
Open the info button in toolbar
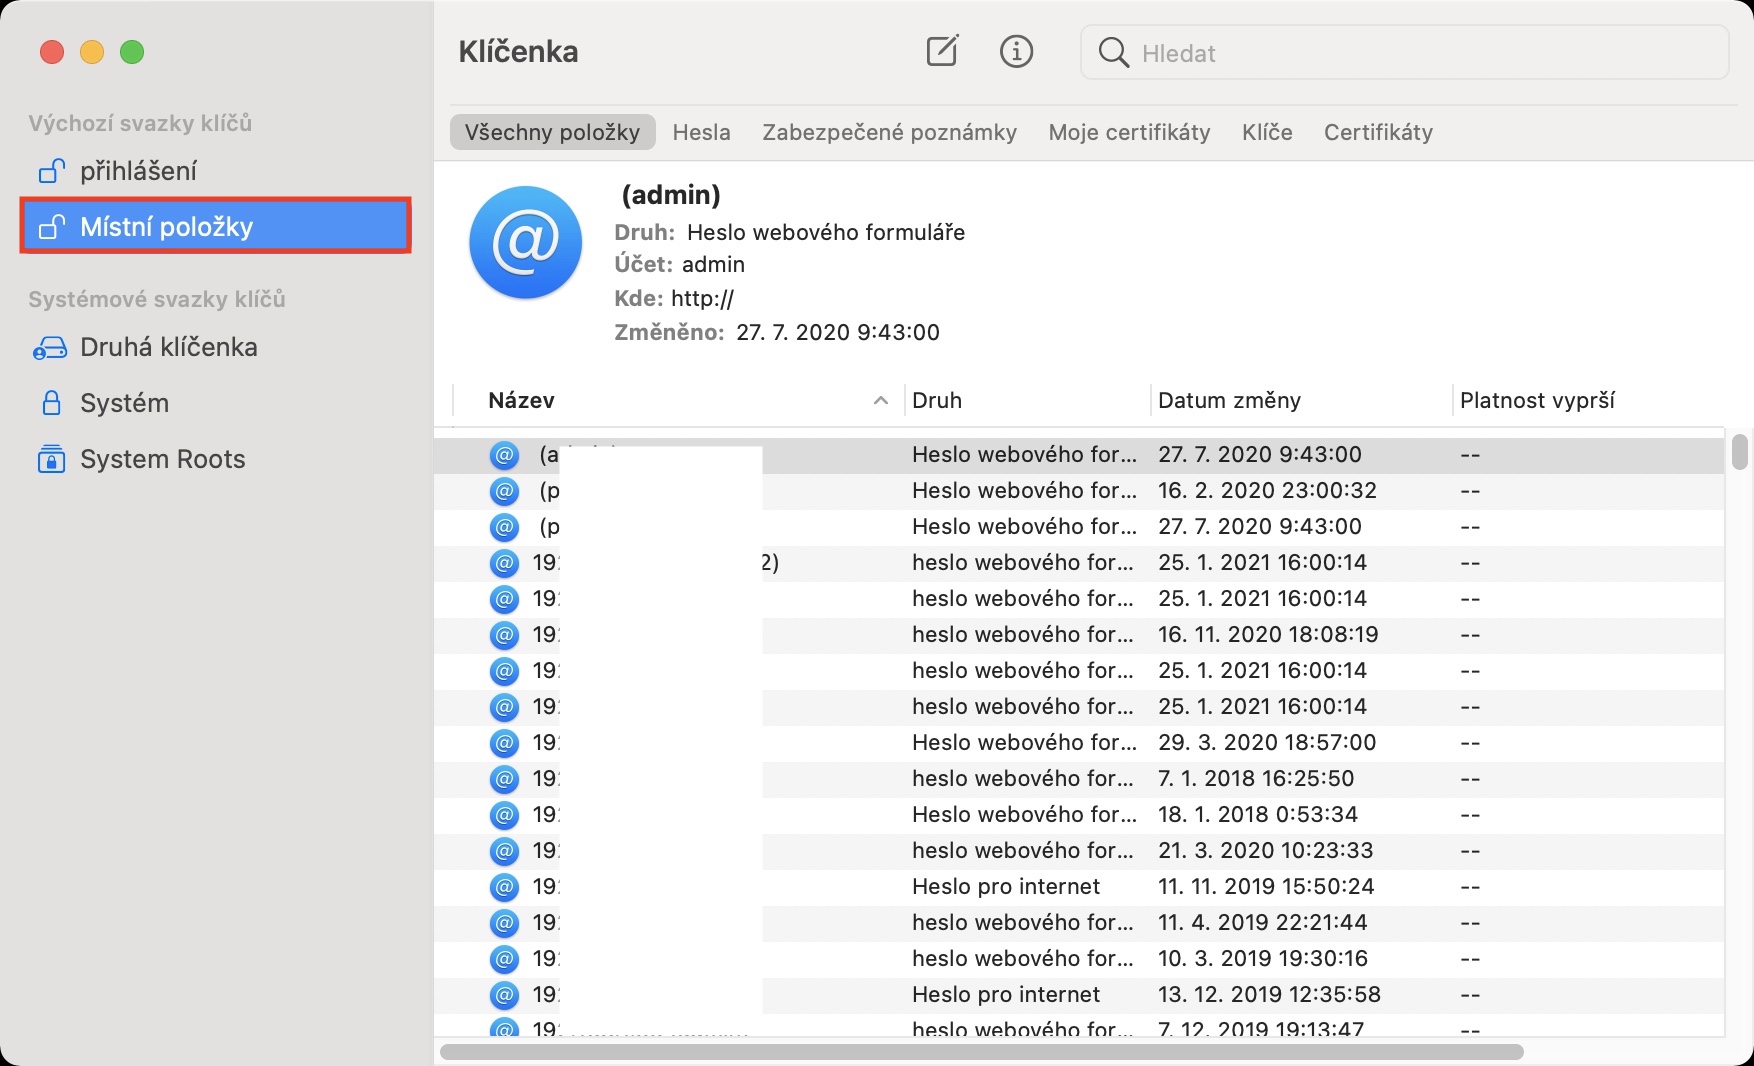pyautogui.click(x=1016, y=51)
